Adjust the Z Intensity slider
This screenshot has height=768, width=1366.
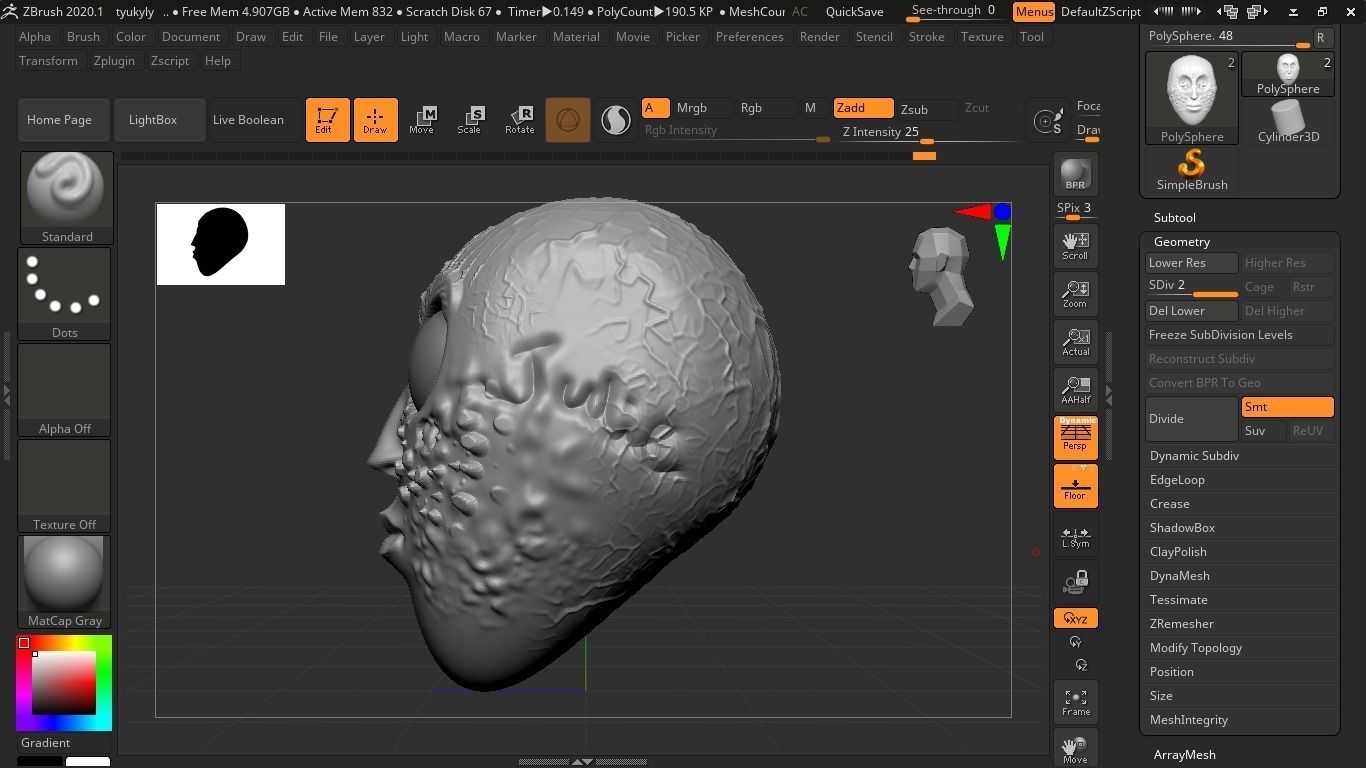tap(930, 132)
